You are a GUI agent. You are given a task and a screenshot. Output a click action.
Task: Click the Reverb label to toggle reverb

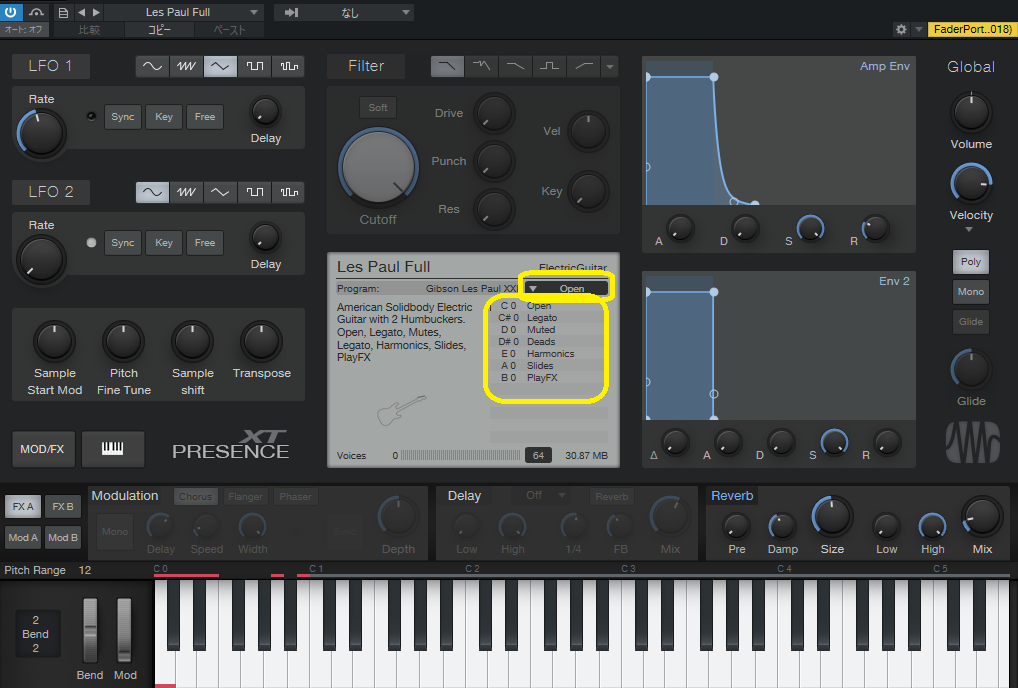(x=732, y=495)
